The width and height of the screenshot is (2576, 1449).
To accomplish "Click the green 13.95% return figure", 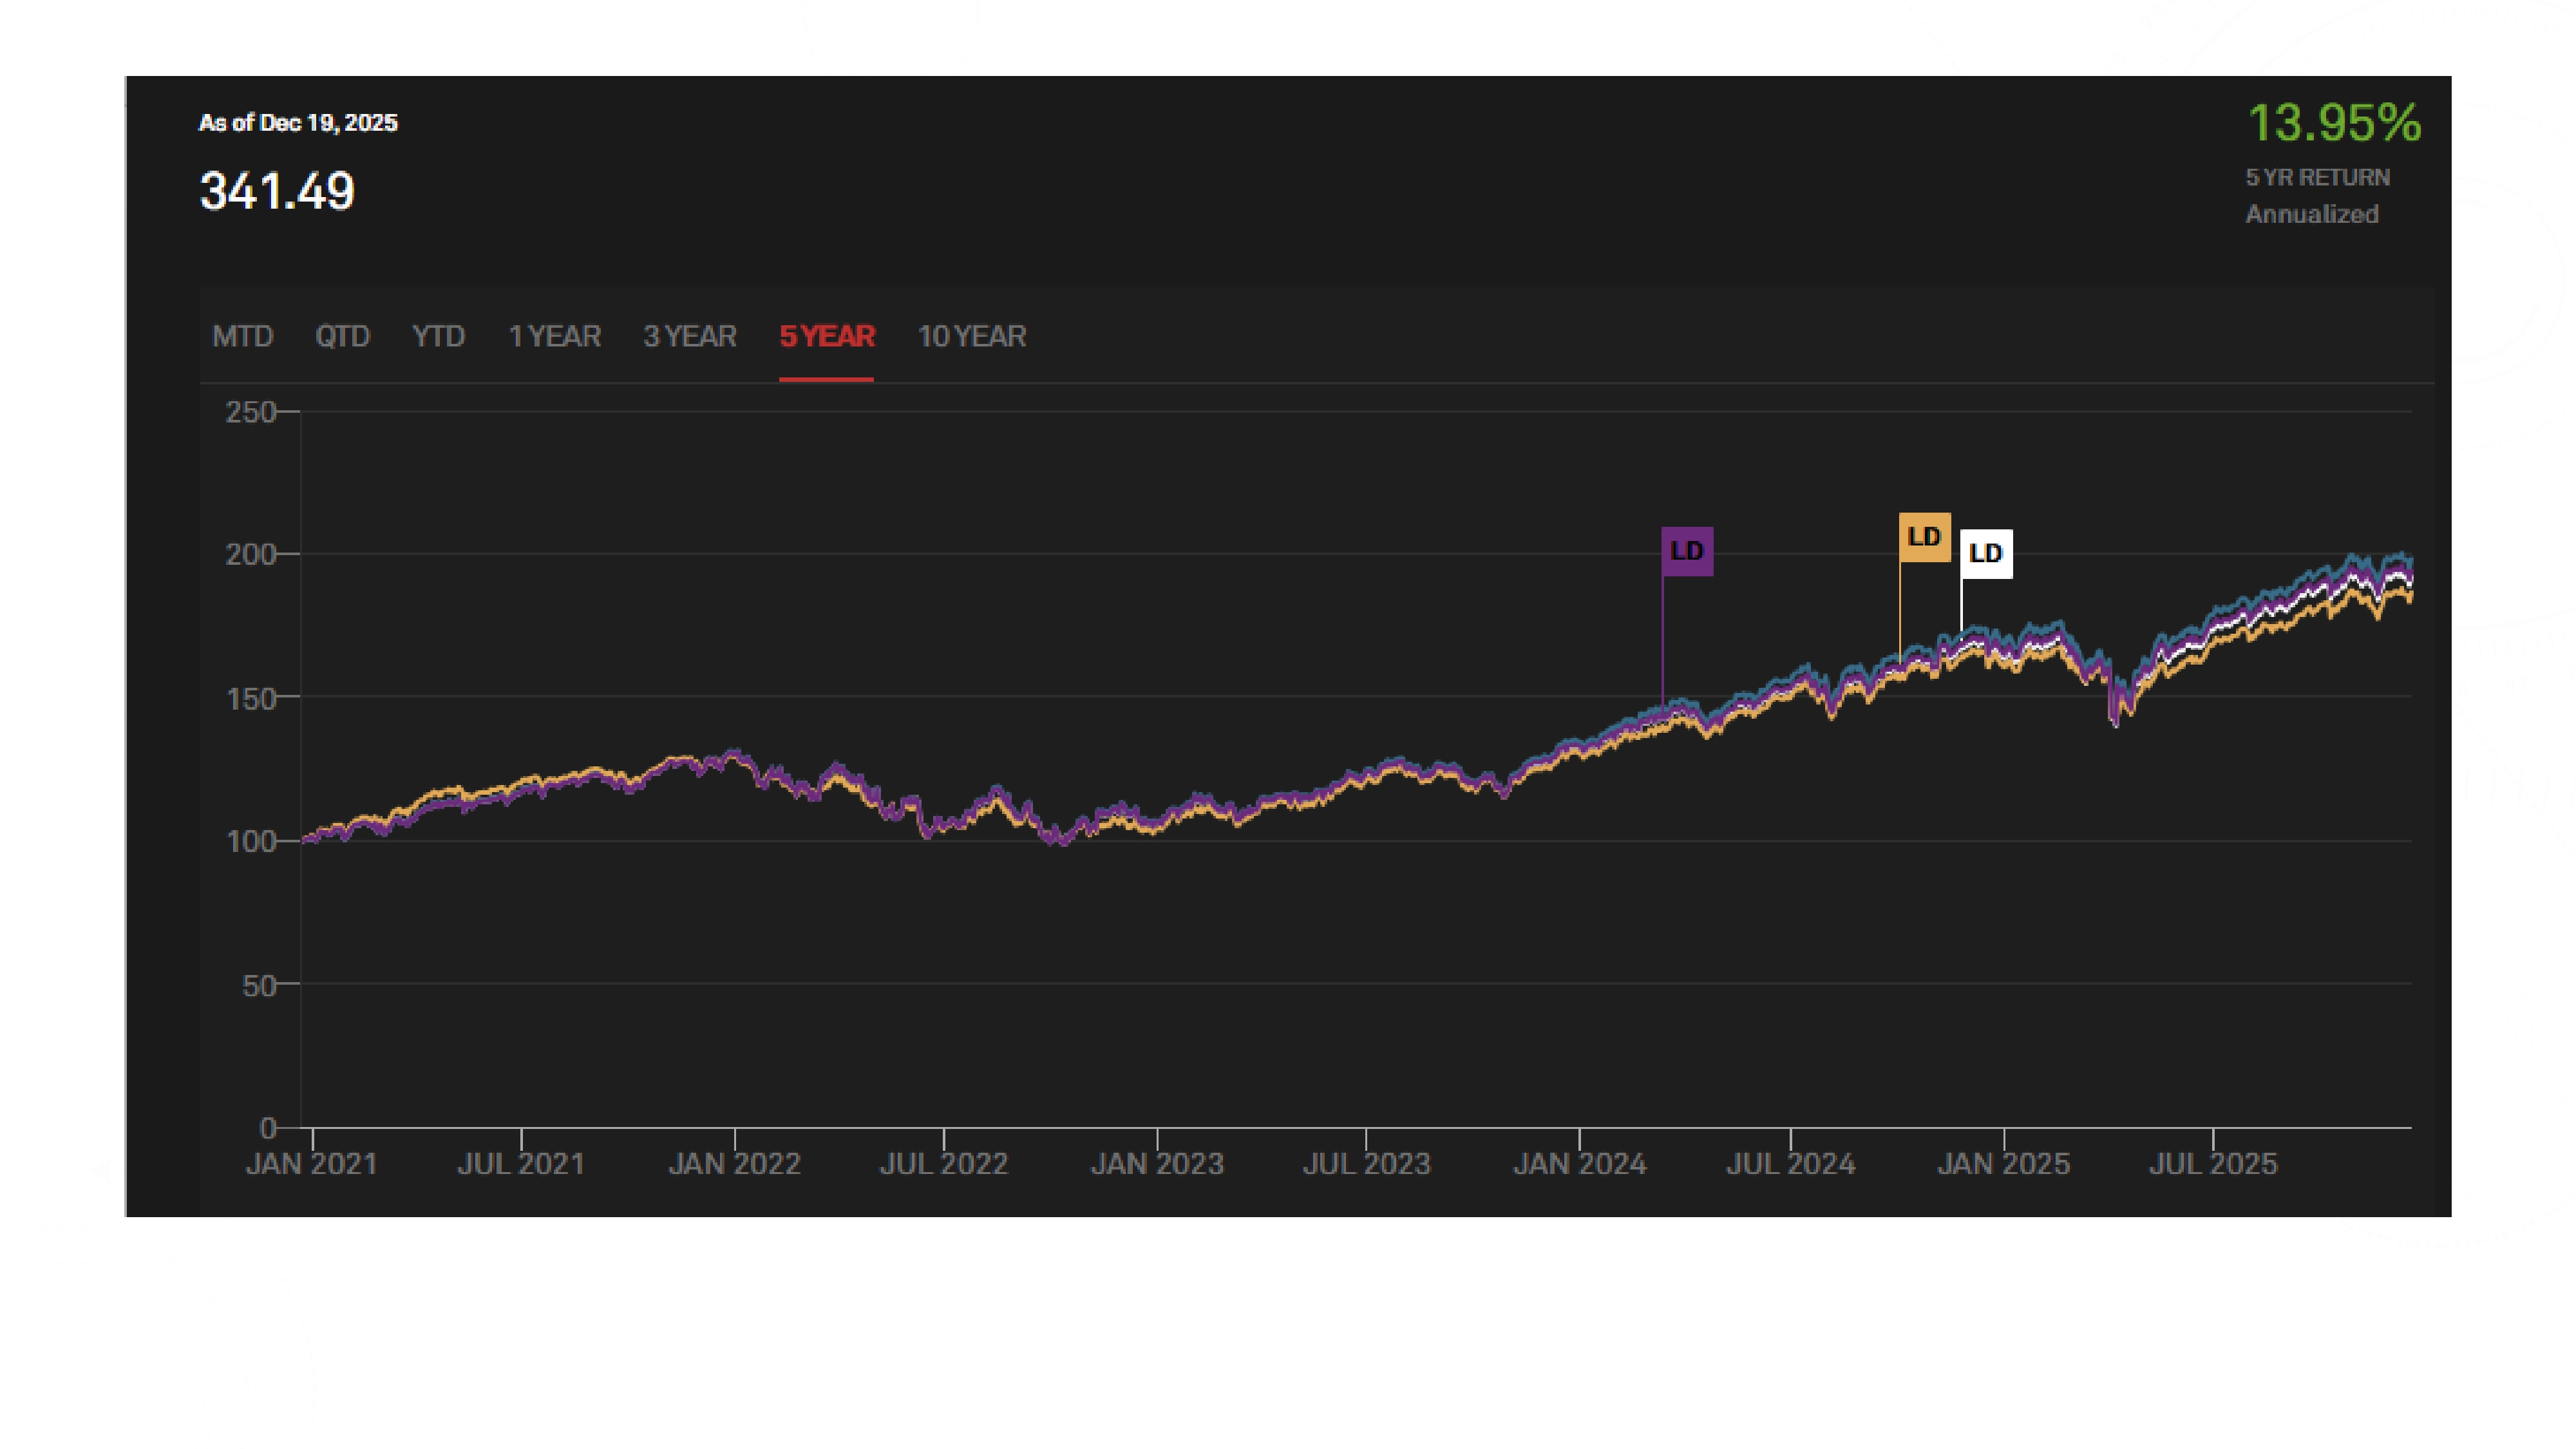I will (2333, 123).
